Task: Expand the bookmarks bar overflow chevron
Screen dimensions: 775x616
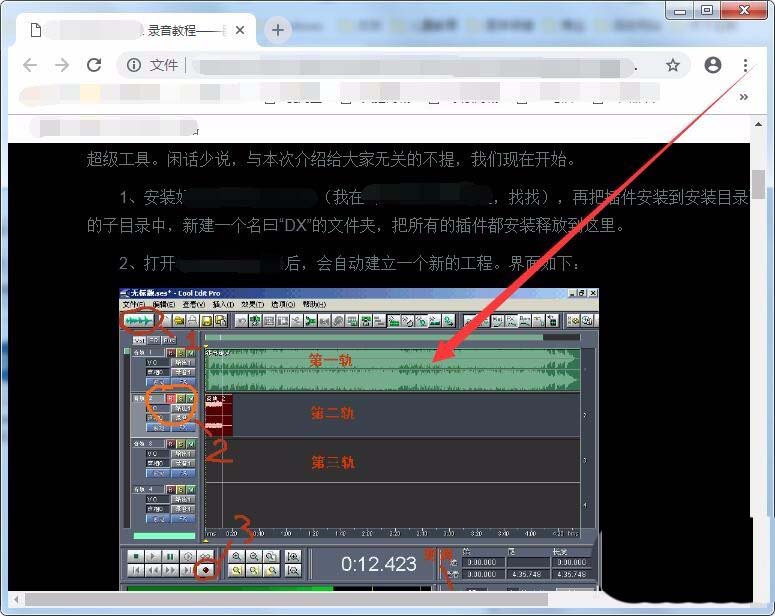Action: click(x=743, y=97)
